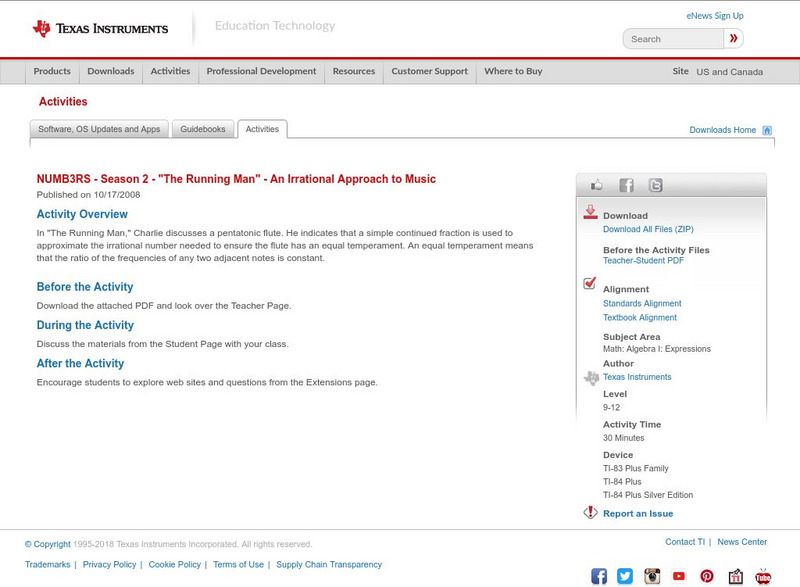Click the Report an Issue warning icon
Image resolution: width=800 pixels, height=587 pixels.
pyautogui.click(x=590, y=512)
